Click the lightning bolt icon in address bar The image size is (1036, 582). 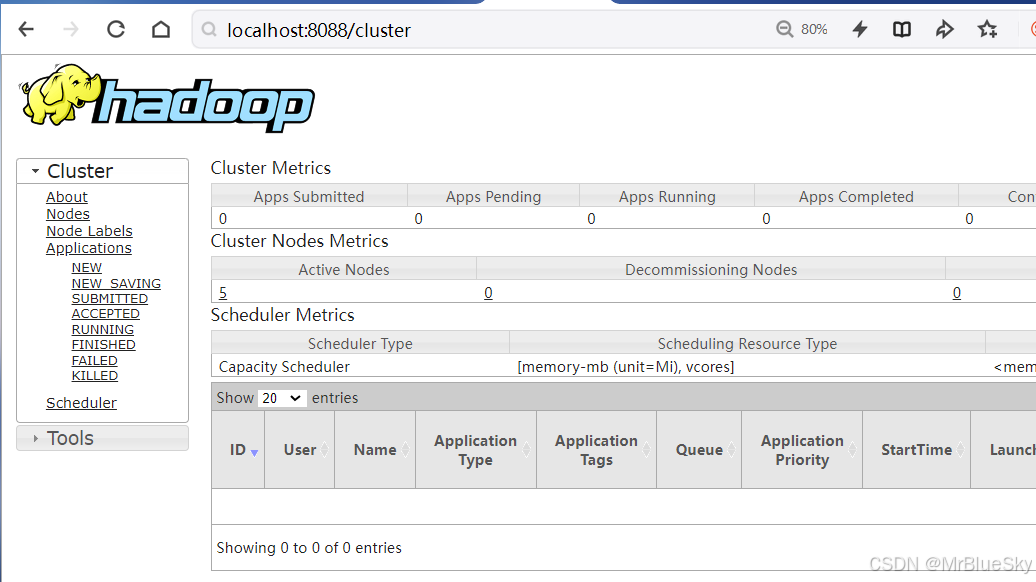[860, 29]
